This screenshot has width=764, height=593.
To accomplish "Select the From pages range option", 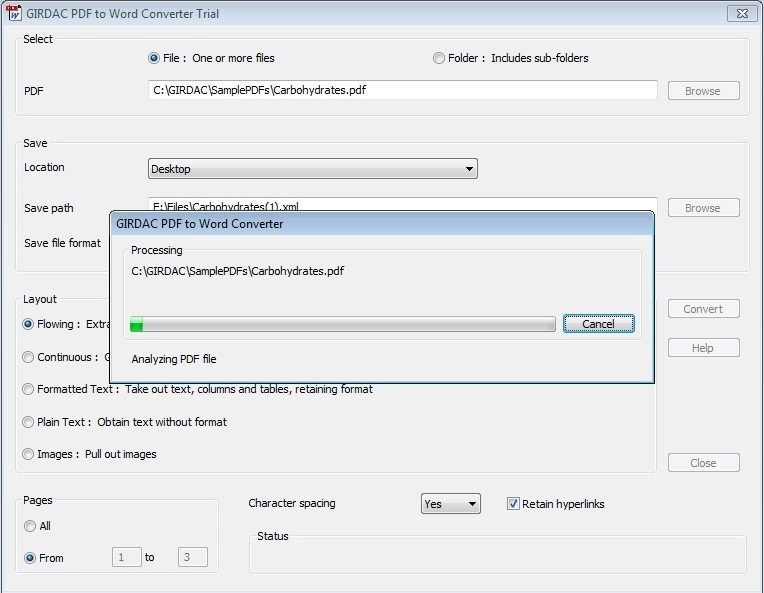I will [x=44, y=558].
